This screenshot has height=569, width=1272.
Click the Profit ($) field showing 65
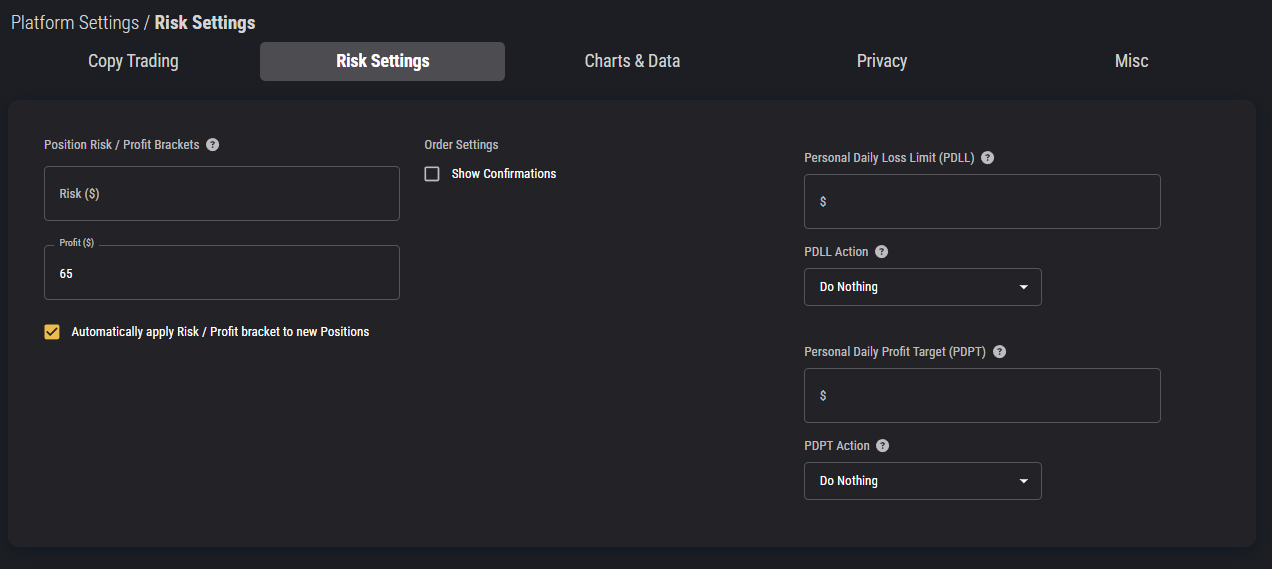222,273
